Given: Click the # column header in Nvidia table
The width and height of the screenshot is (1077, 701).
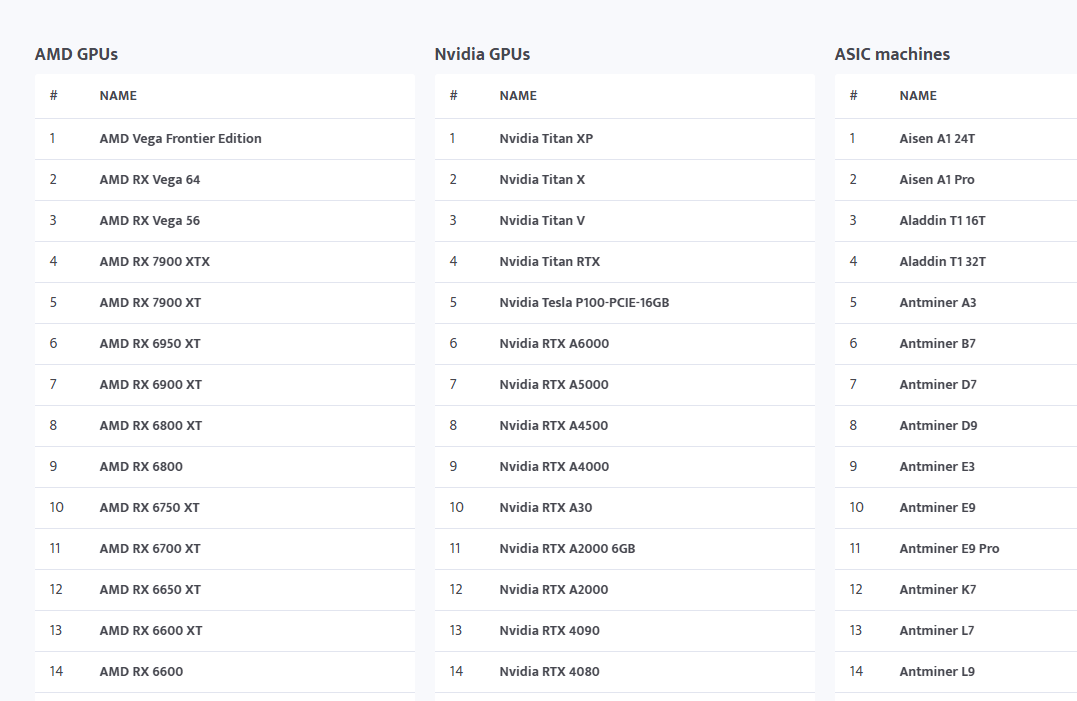Looking at the screenshot, I should [453, 96].
